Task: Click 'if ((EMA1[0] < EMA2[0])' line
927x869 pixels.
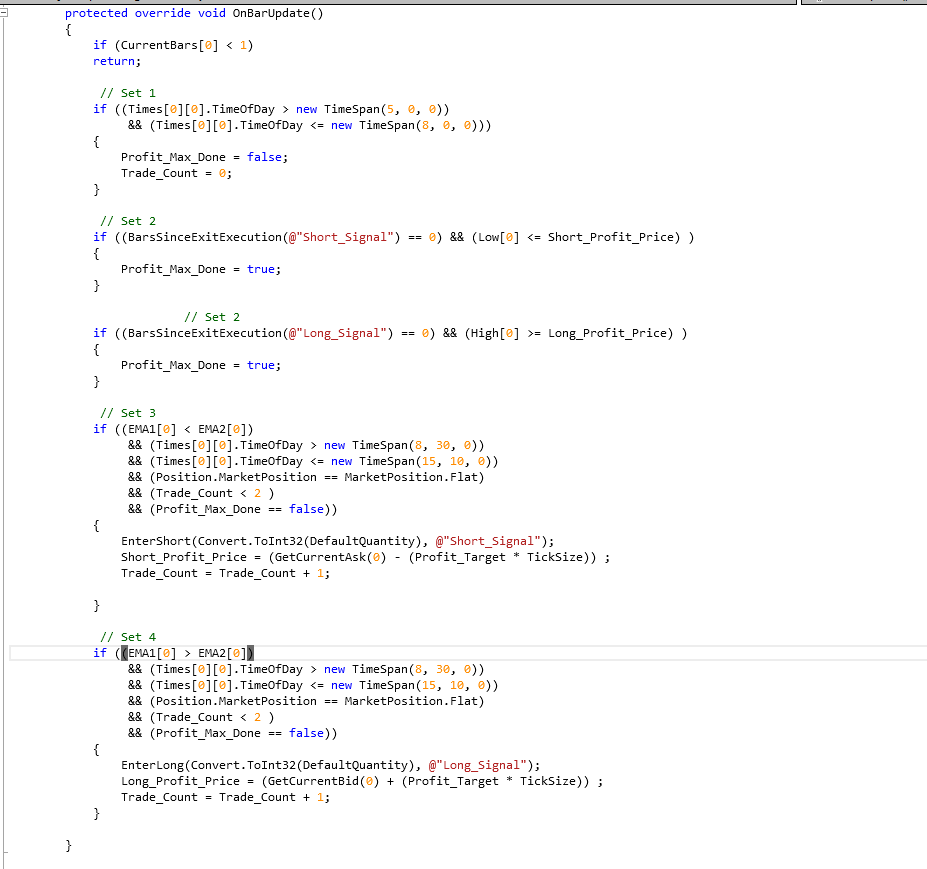Action: pos(173,429)
